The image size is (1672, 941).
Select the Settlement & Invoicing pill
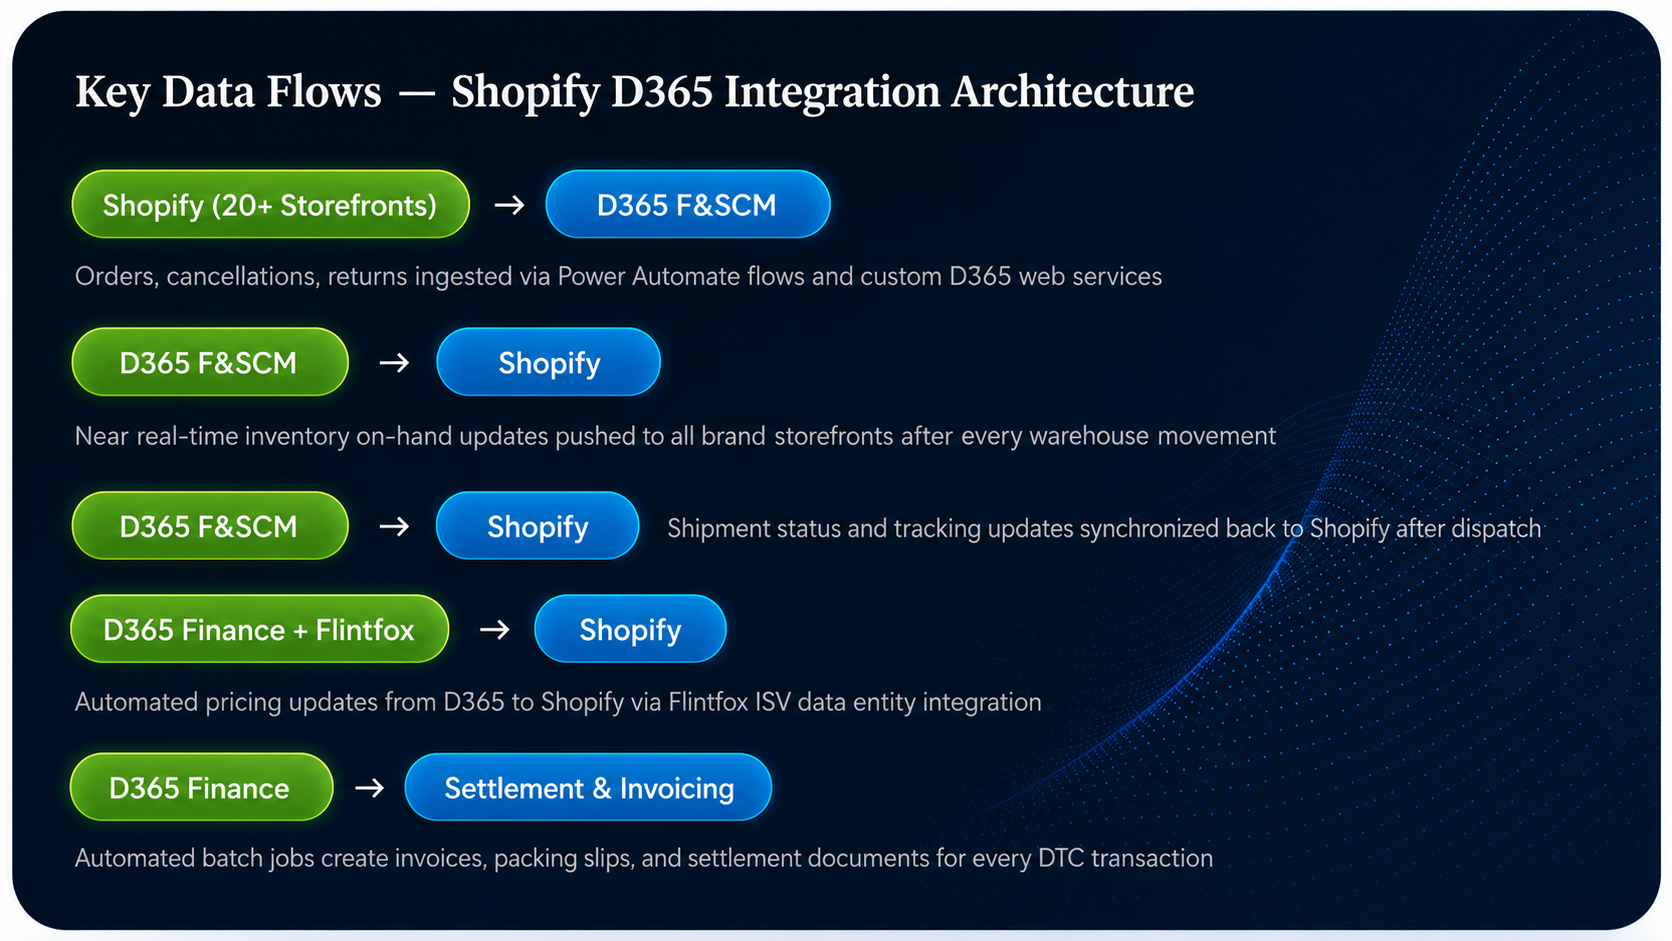(589, 787)
